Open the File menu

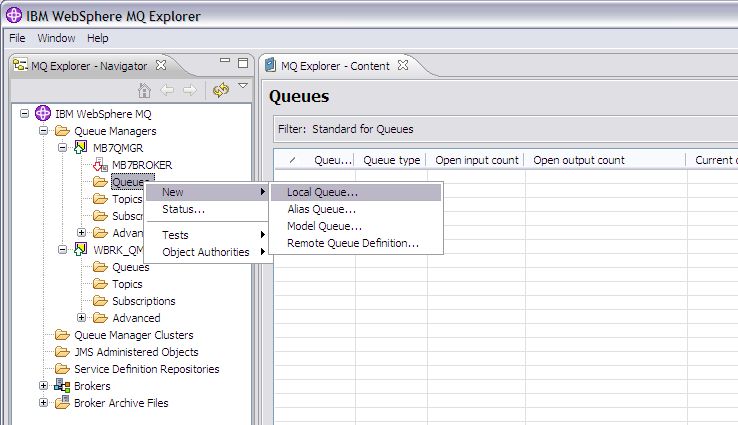[x=17, y=38]
